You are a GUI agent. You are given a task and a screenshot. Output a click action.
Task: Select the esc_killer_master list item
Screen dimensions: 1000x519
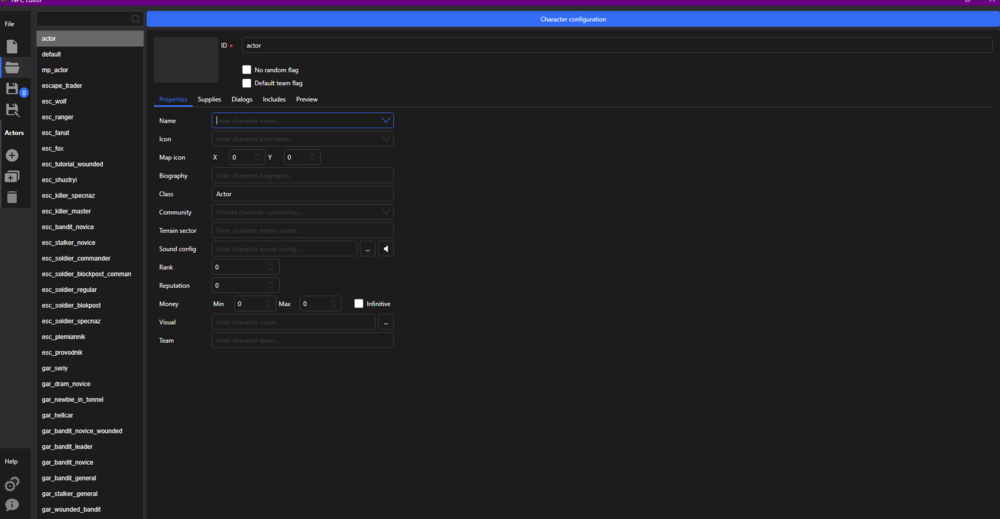(x=90, y=211)
